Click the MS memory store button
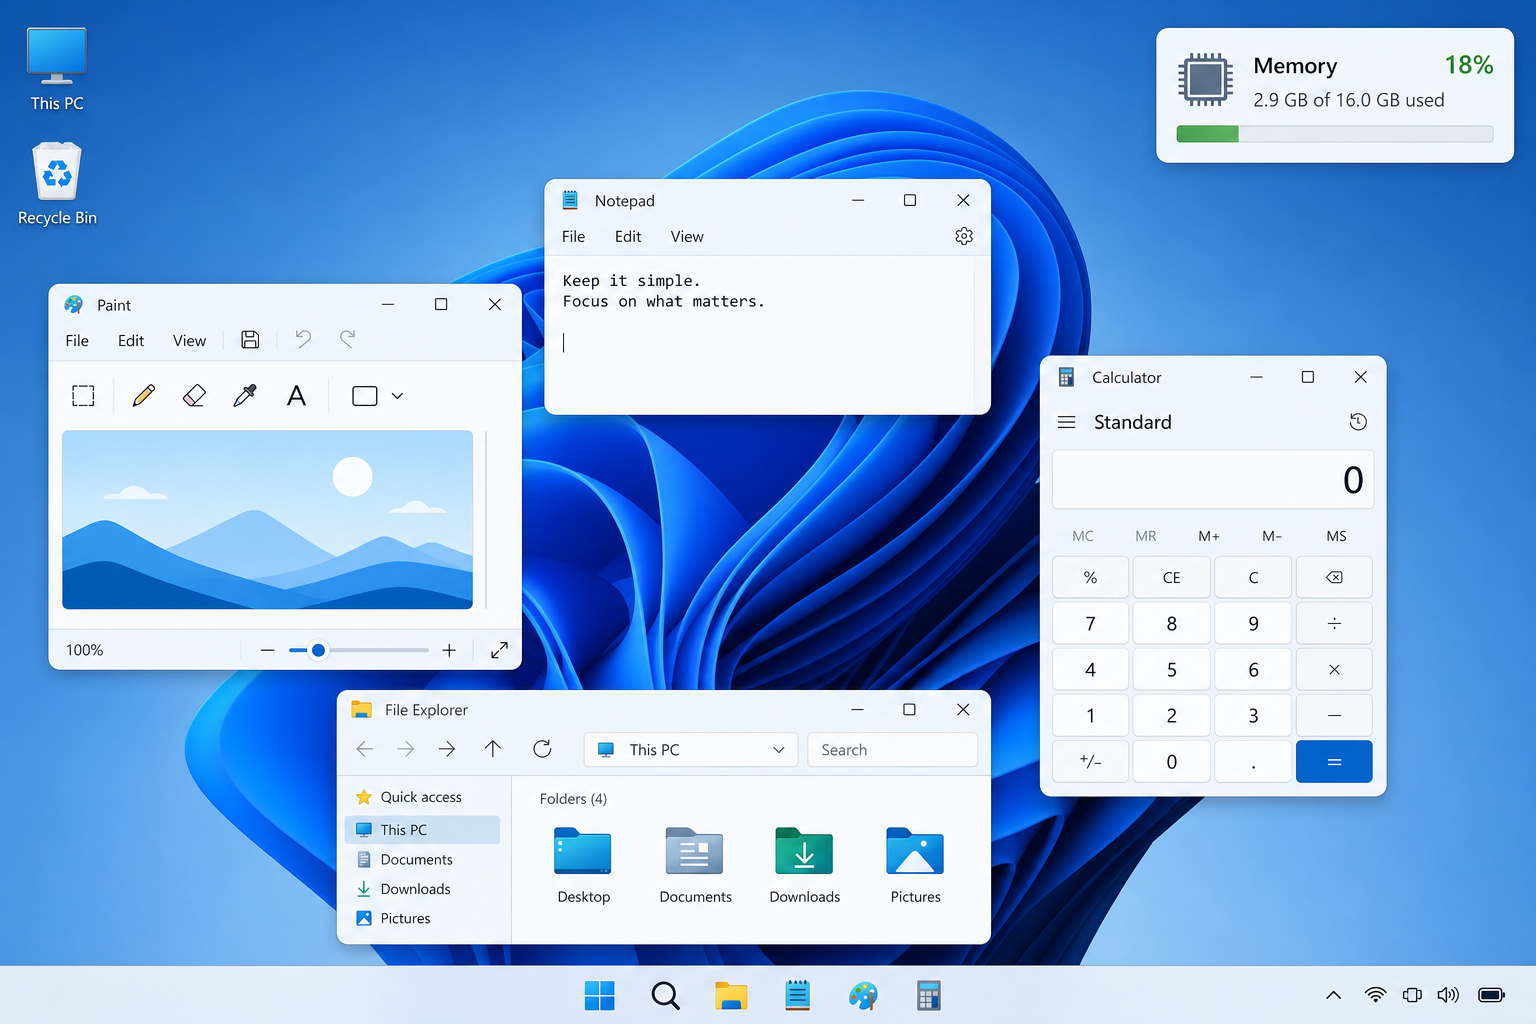Viewport: 1536px width, 1024px height. pyautogui.click(x=1336, y=536)
